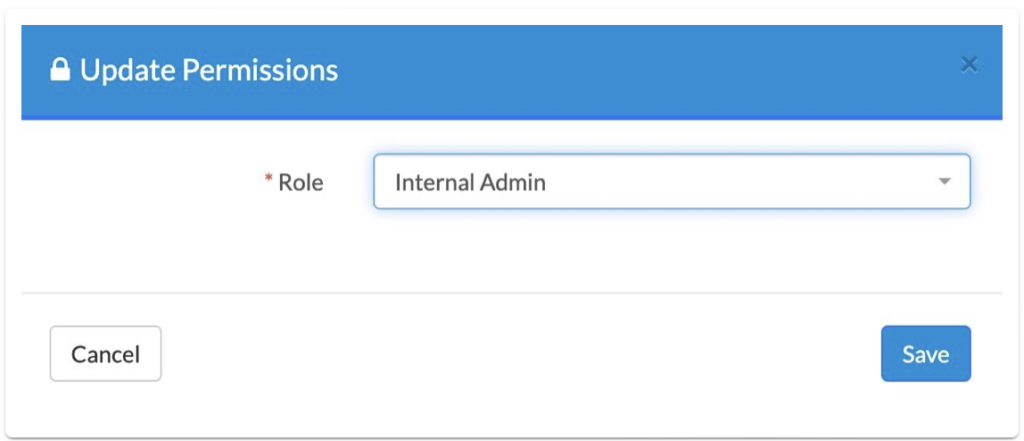Click the padlock icon in the header
This screenshot has height=441, width=1024.
click(60, 70)
